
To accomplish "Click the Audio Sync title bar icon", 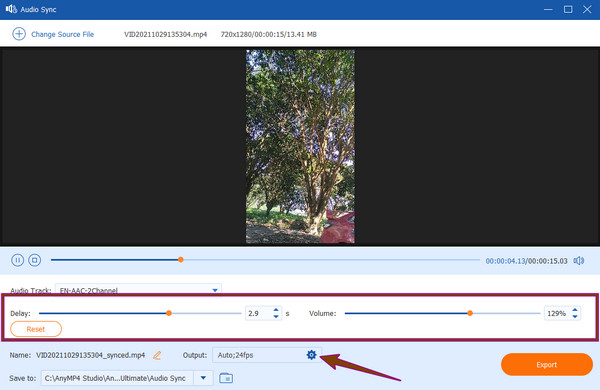I will (11, 9).
